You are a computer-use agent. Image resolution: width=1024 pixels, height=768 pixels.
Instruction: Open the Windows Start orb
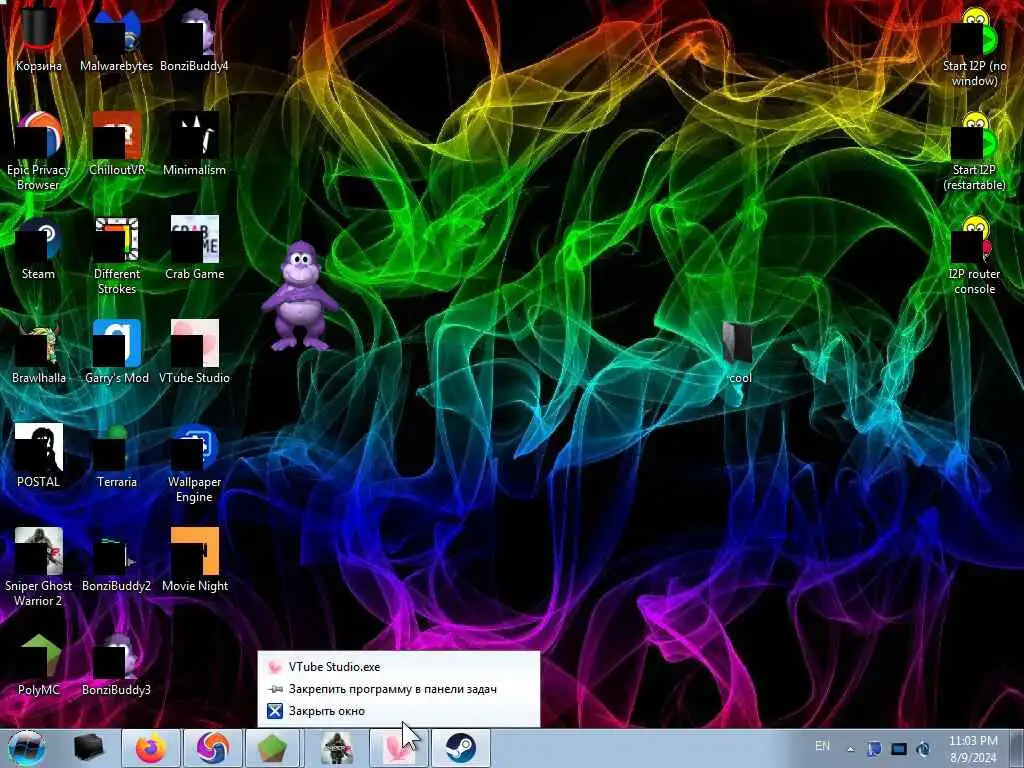pyautogui.click(x=27, y=748)
